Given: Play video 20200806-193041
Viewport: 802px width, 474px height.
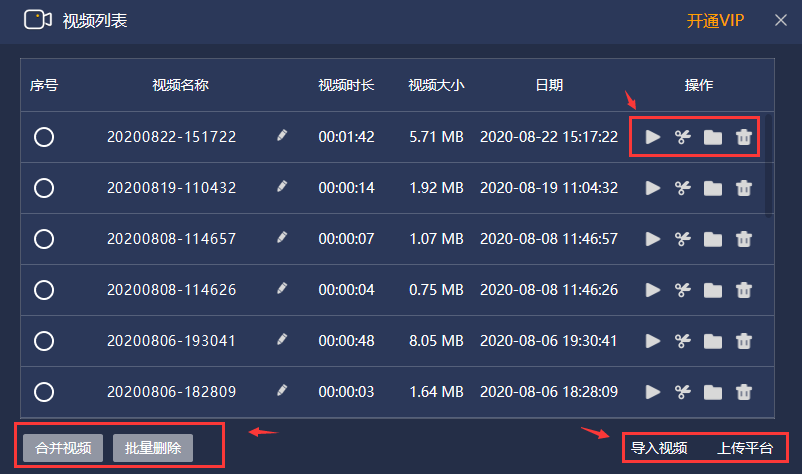Looking at the screenshot, I should tap(653, 341).
